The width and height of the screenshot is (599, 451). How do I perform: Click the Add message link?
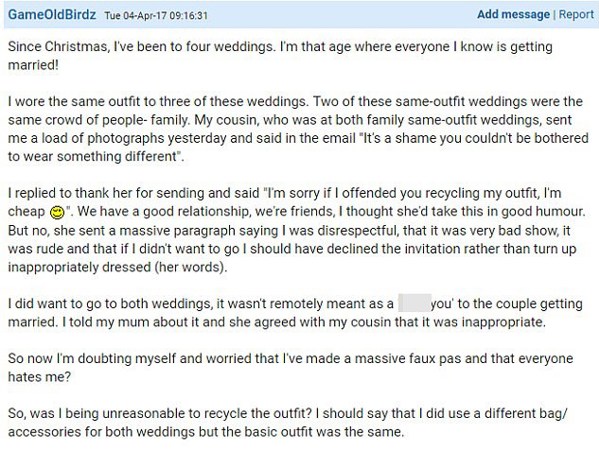(x=513, y=14)
